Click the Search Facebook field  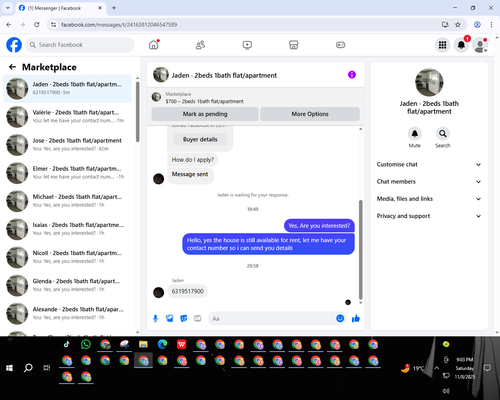[80, 45]
